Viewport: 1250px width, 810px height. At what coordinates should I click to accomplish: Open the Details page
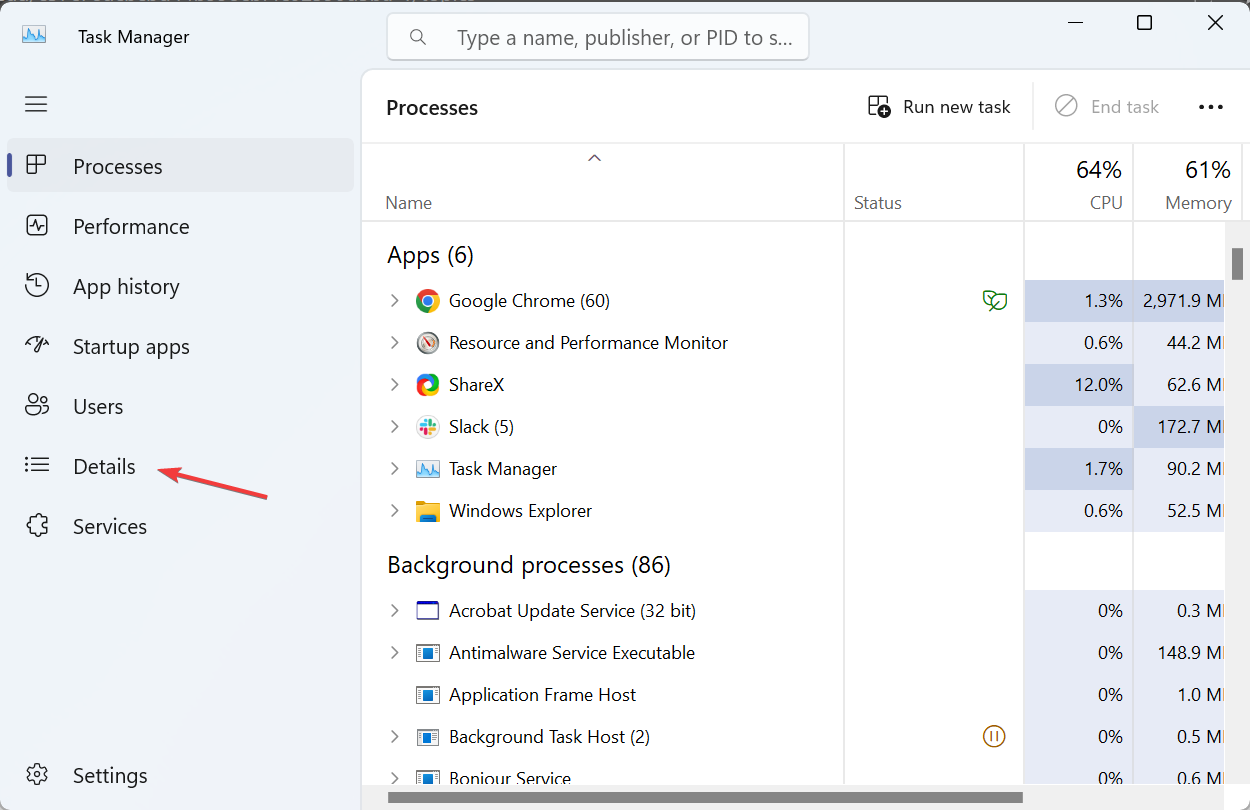[180, 466]
